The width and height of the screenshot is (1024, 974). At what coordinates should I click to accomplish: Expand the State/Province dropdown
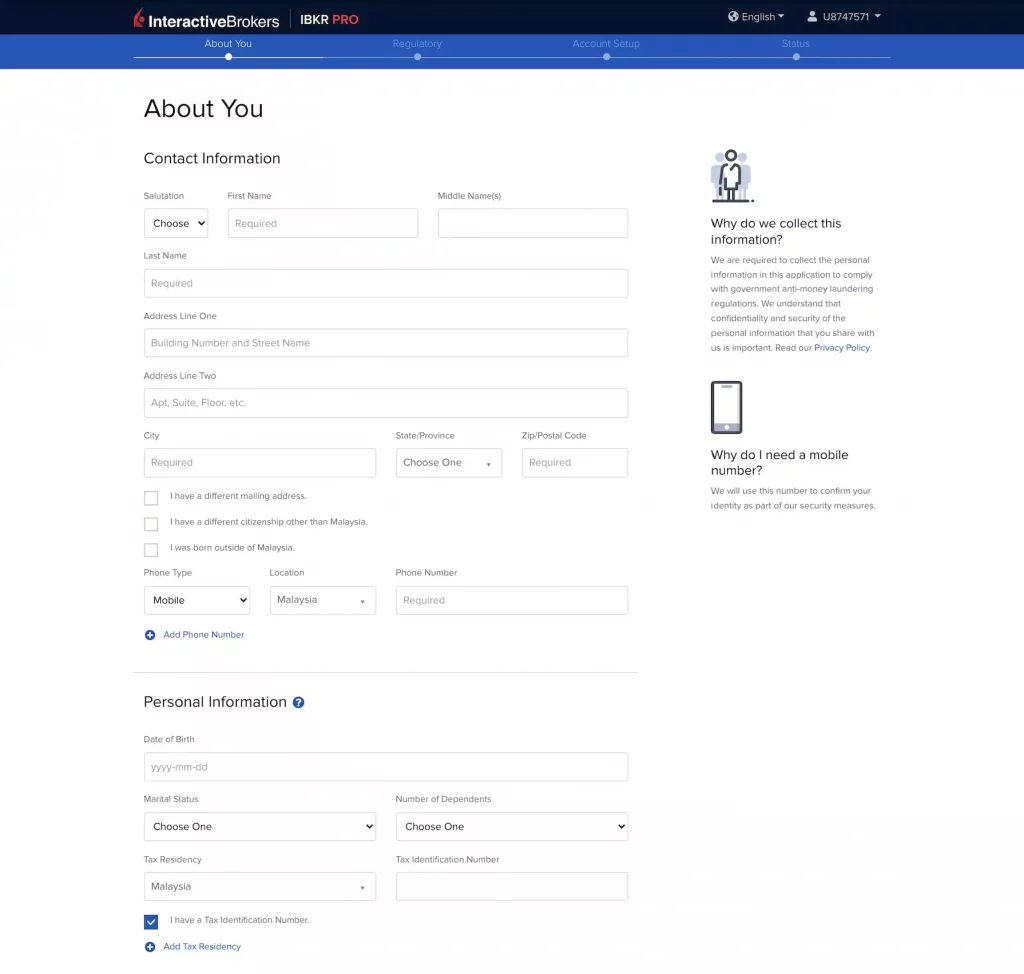[x=448, y=463]
